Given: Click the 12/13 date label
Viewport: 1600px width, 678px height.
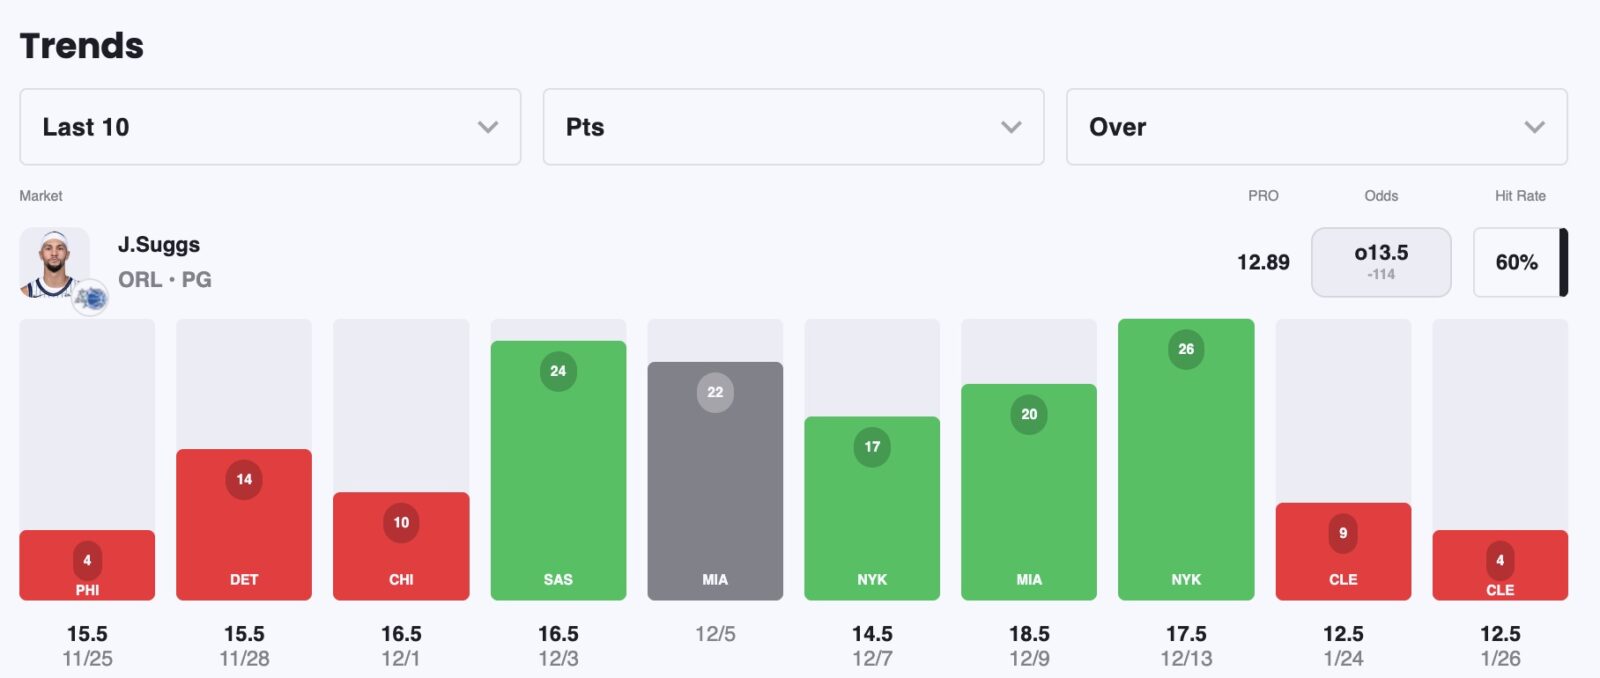Looking at the screenshot, I should click(x=1186, y=659).
